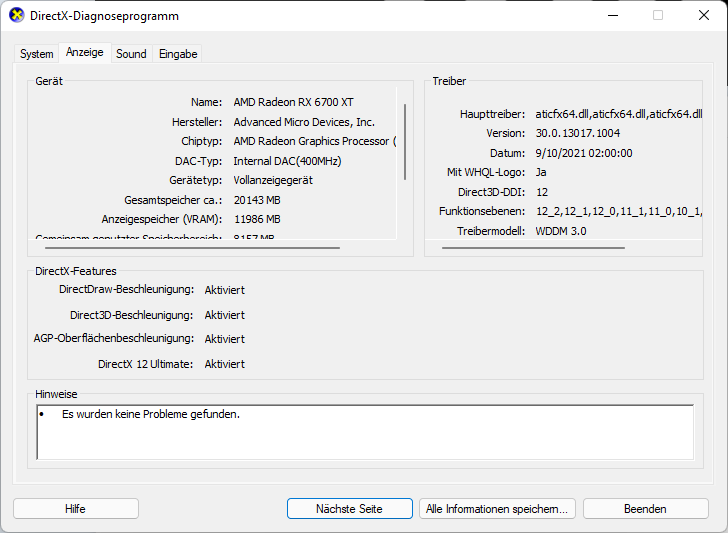Select the Anzeige tab
This screenshot has height=533, width=728.
click(x=84, y=52)
